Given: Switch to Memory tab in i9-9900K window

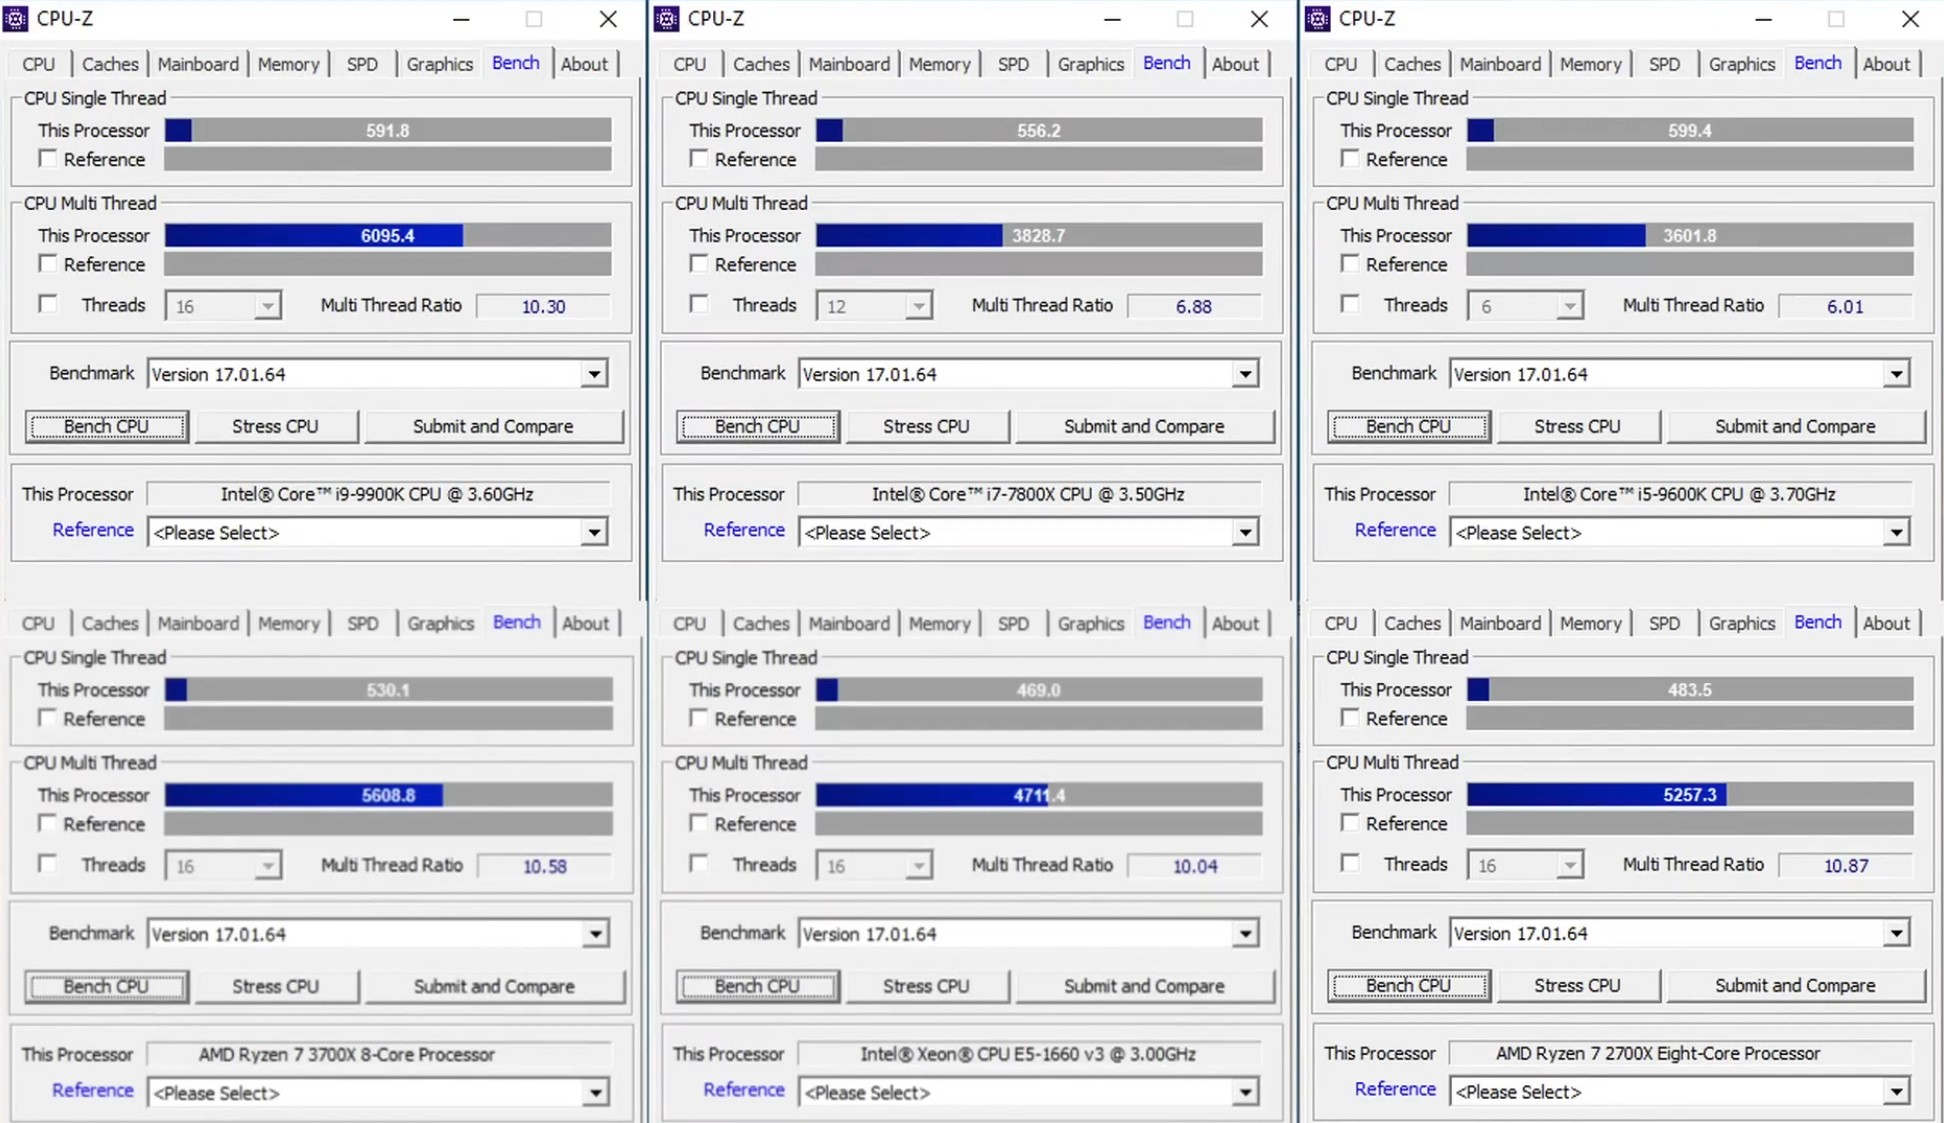Looking at the screenshot, I should [288, 64].
